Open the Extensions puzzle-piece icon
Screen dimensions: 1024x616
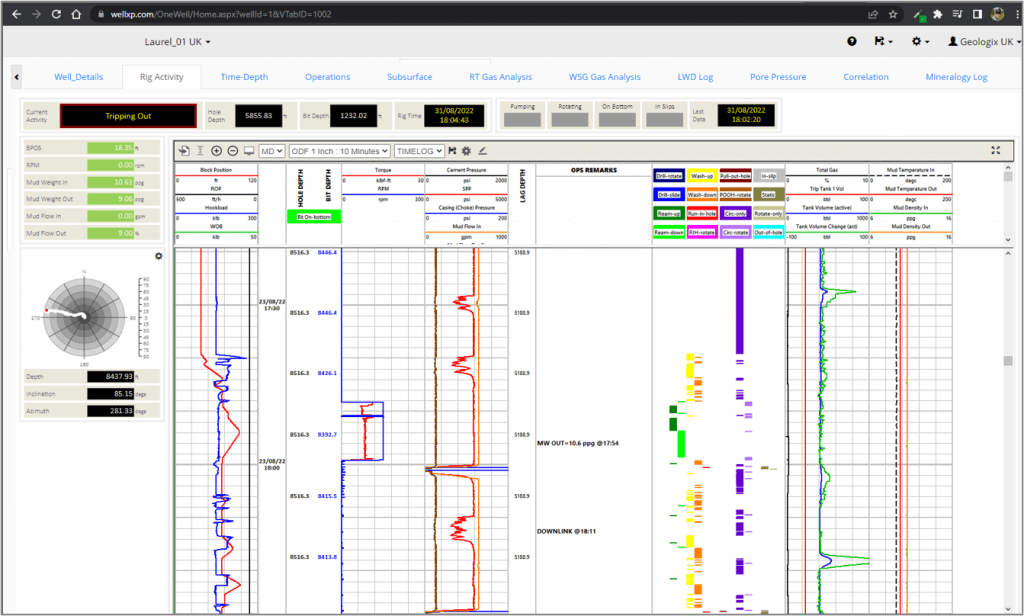click(938, 14)
